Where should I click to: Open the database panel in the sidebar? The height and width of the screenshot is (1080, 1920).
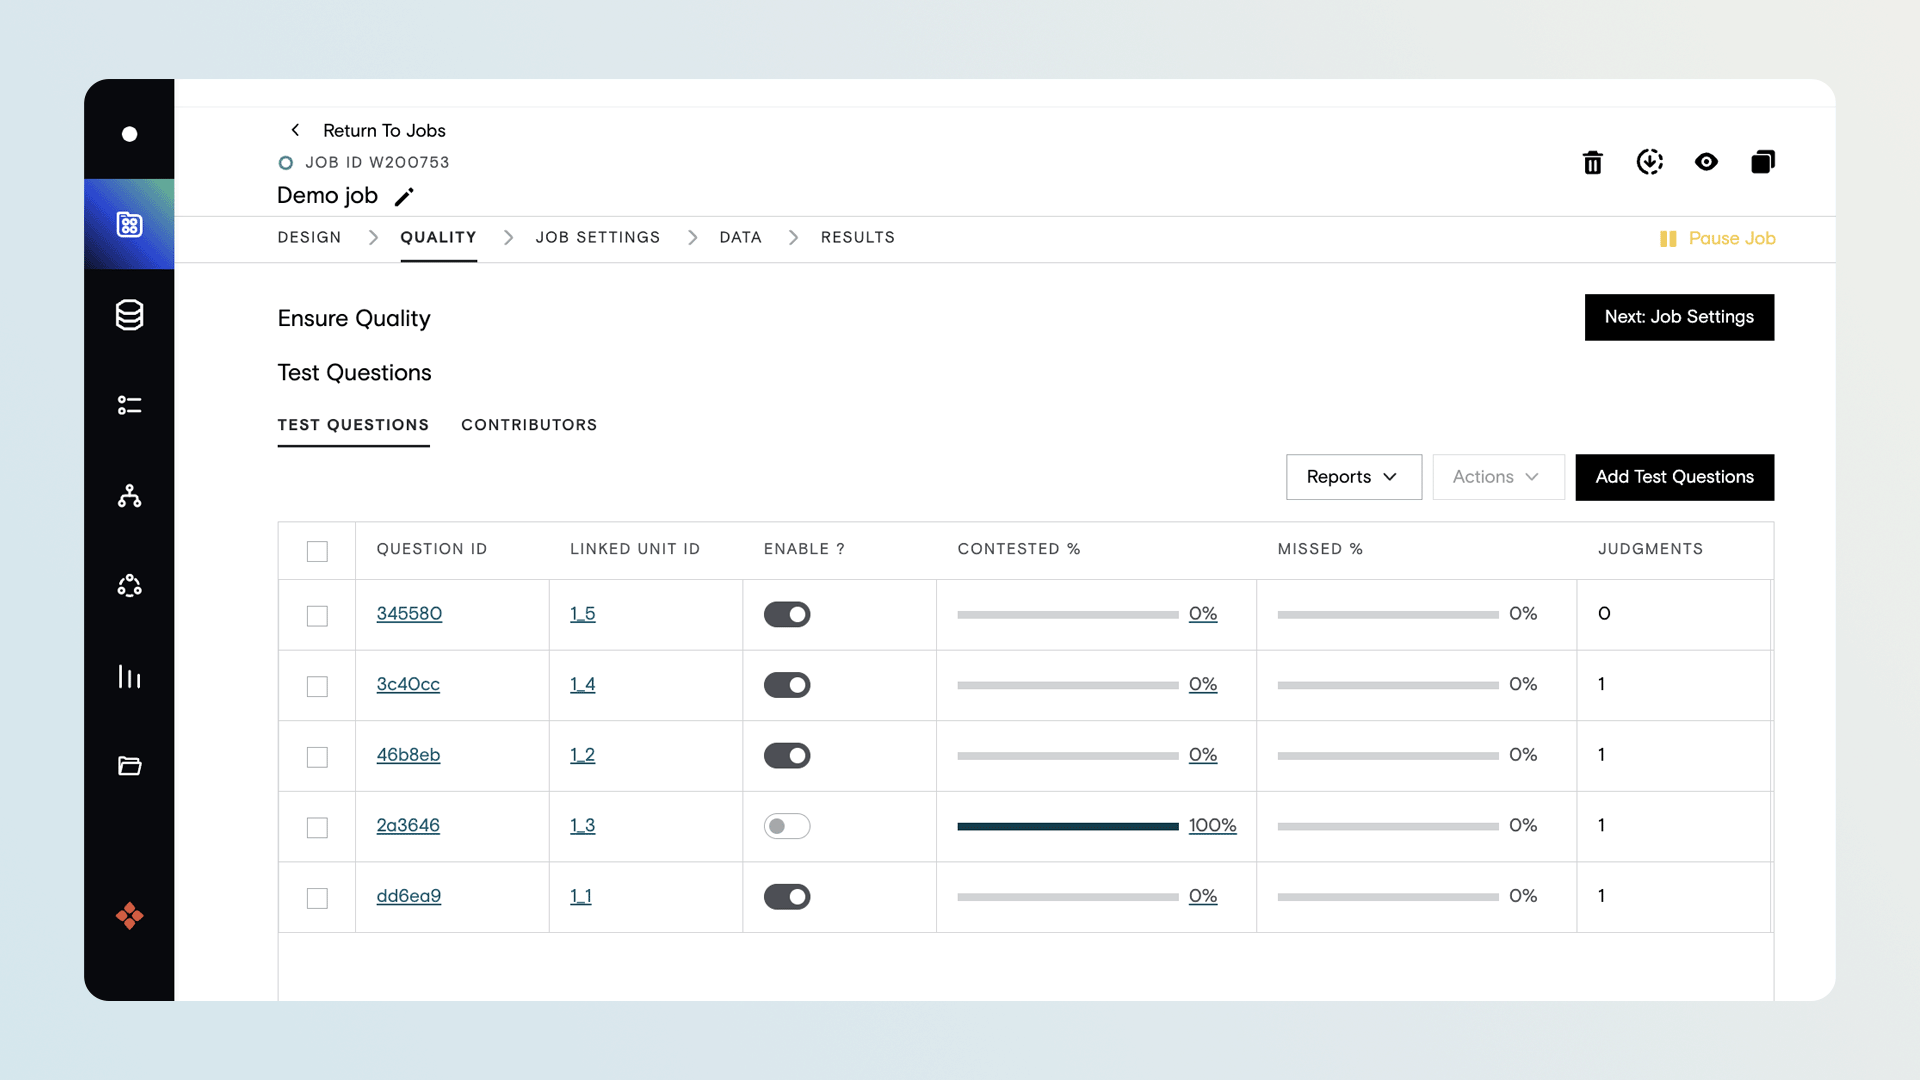pyautogui.click(x=129, y=315)
